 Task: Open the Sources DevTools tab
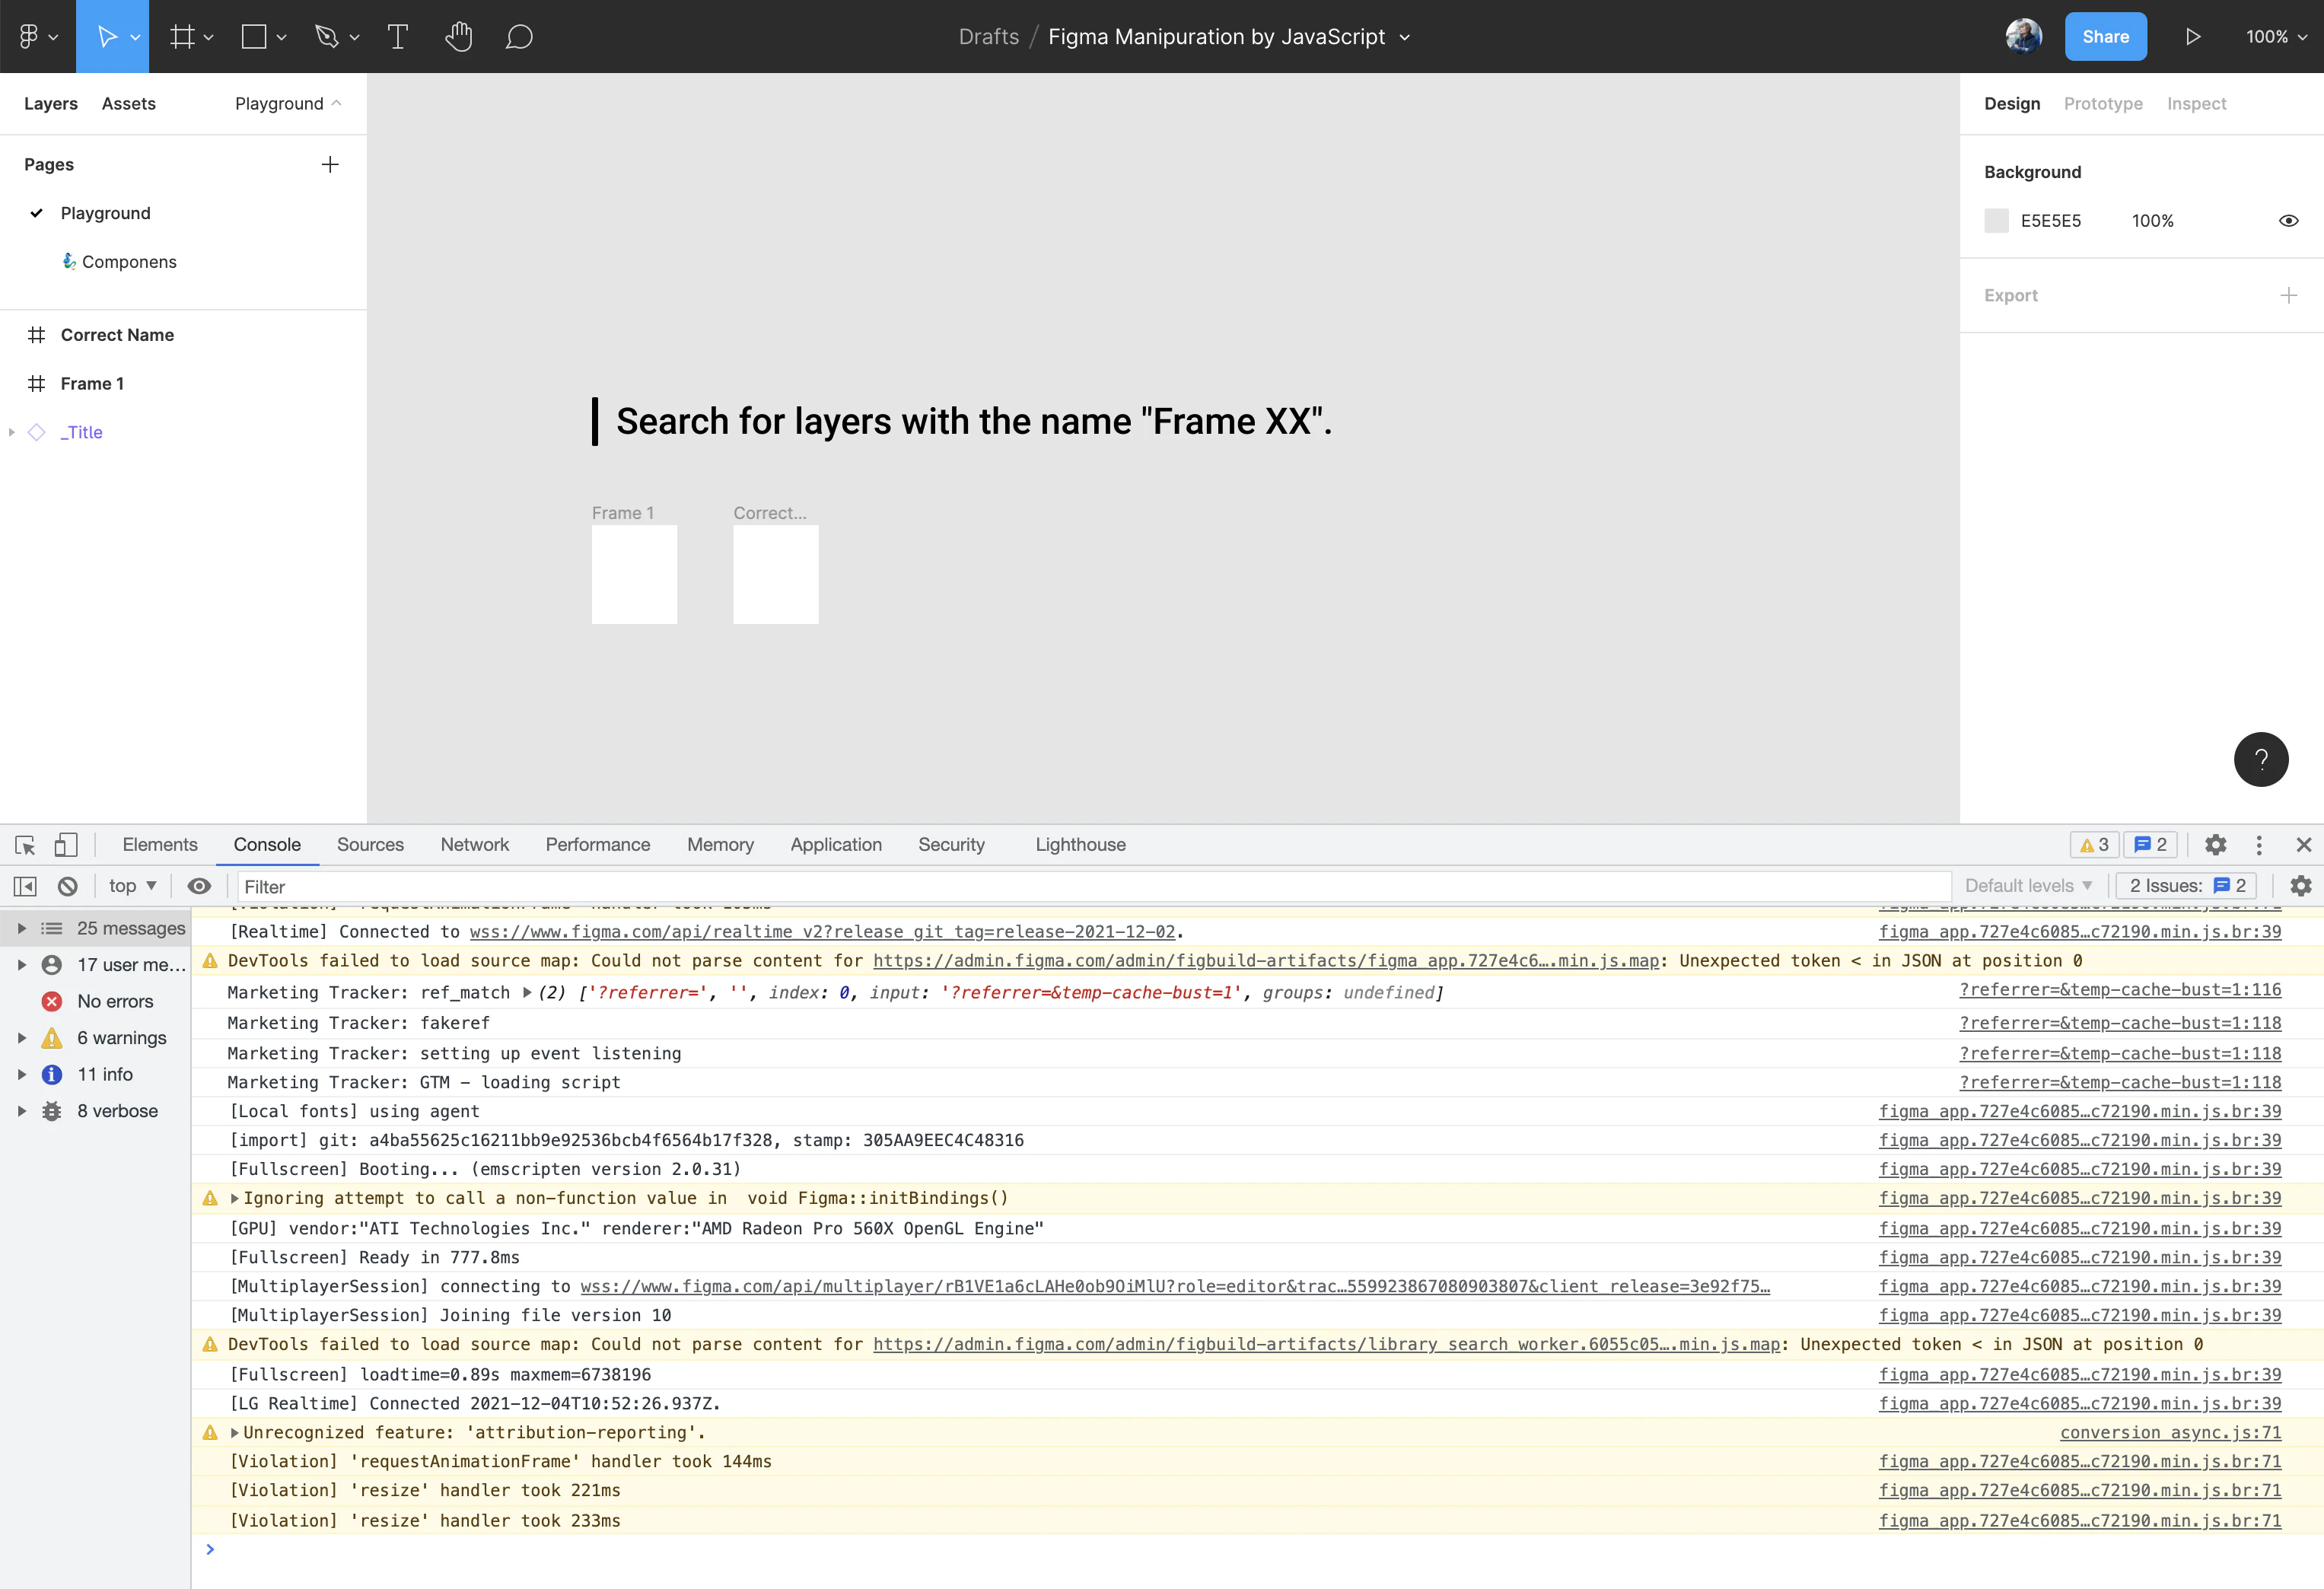pyautogui.click(x=370, y=845)
